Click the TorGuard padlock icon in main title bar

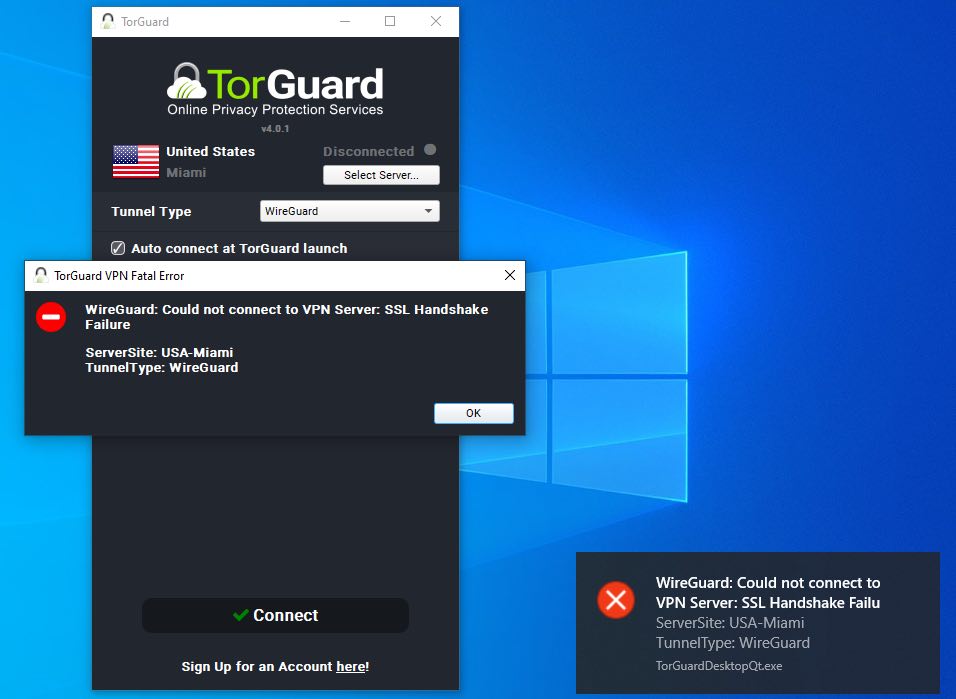108,21
